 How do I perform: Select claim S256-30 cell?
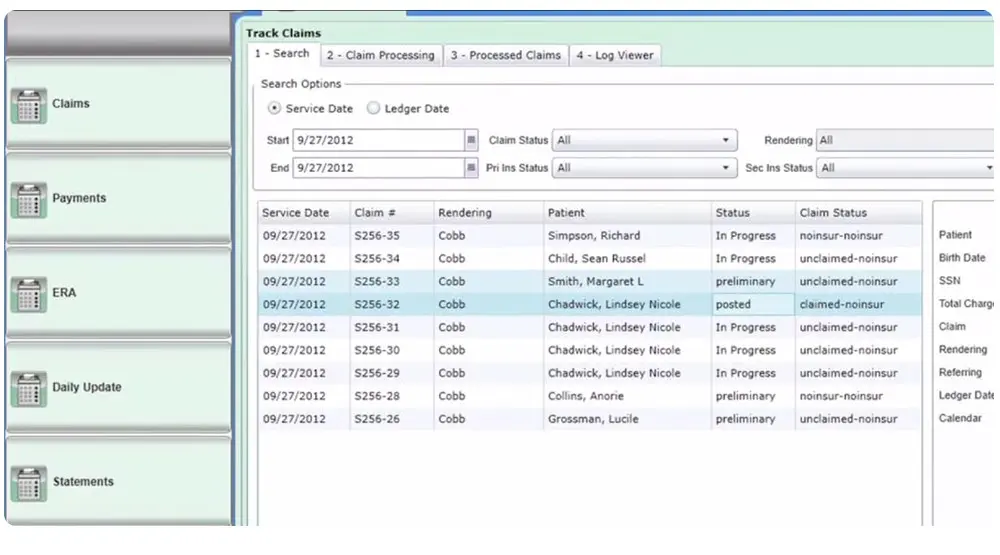click(x=392, y=350)
